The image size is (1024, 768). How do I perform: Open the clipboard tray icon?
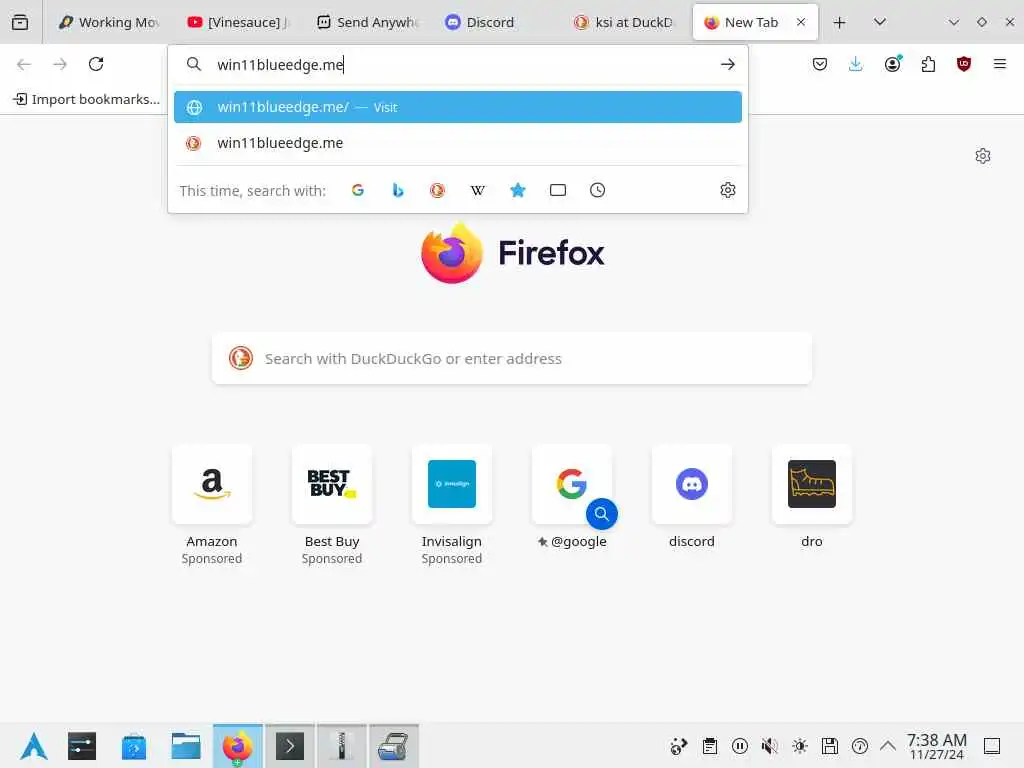pyautogui.click(x=710, y=746)
